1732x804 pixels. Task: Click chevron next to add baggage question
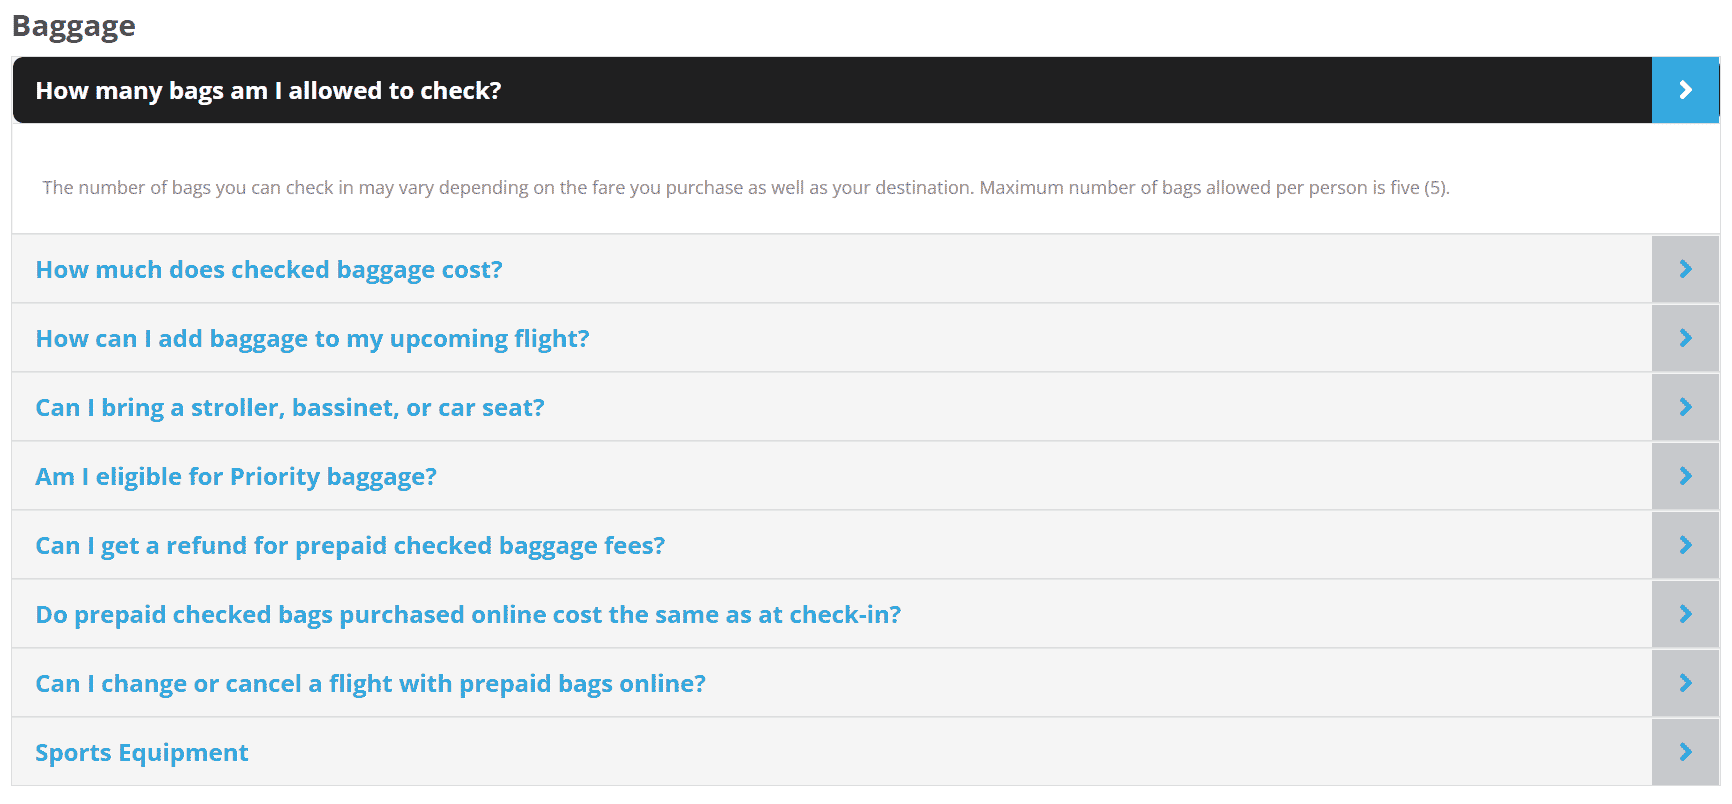point(1685,338)
